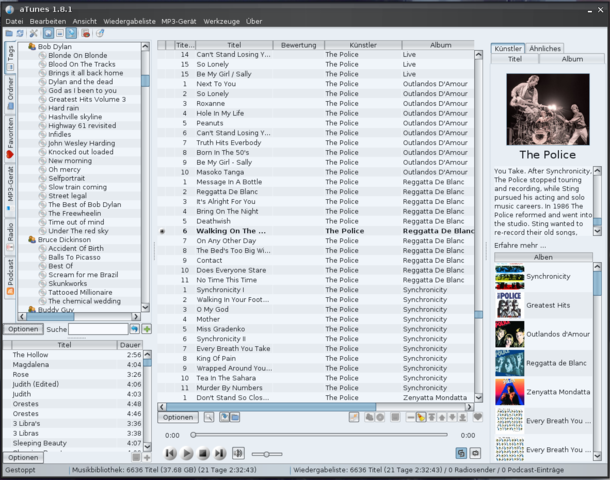610x480 pixels.
Task: Select Blood On The Tracks album
Action: coord(82,64)
